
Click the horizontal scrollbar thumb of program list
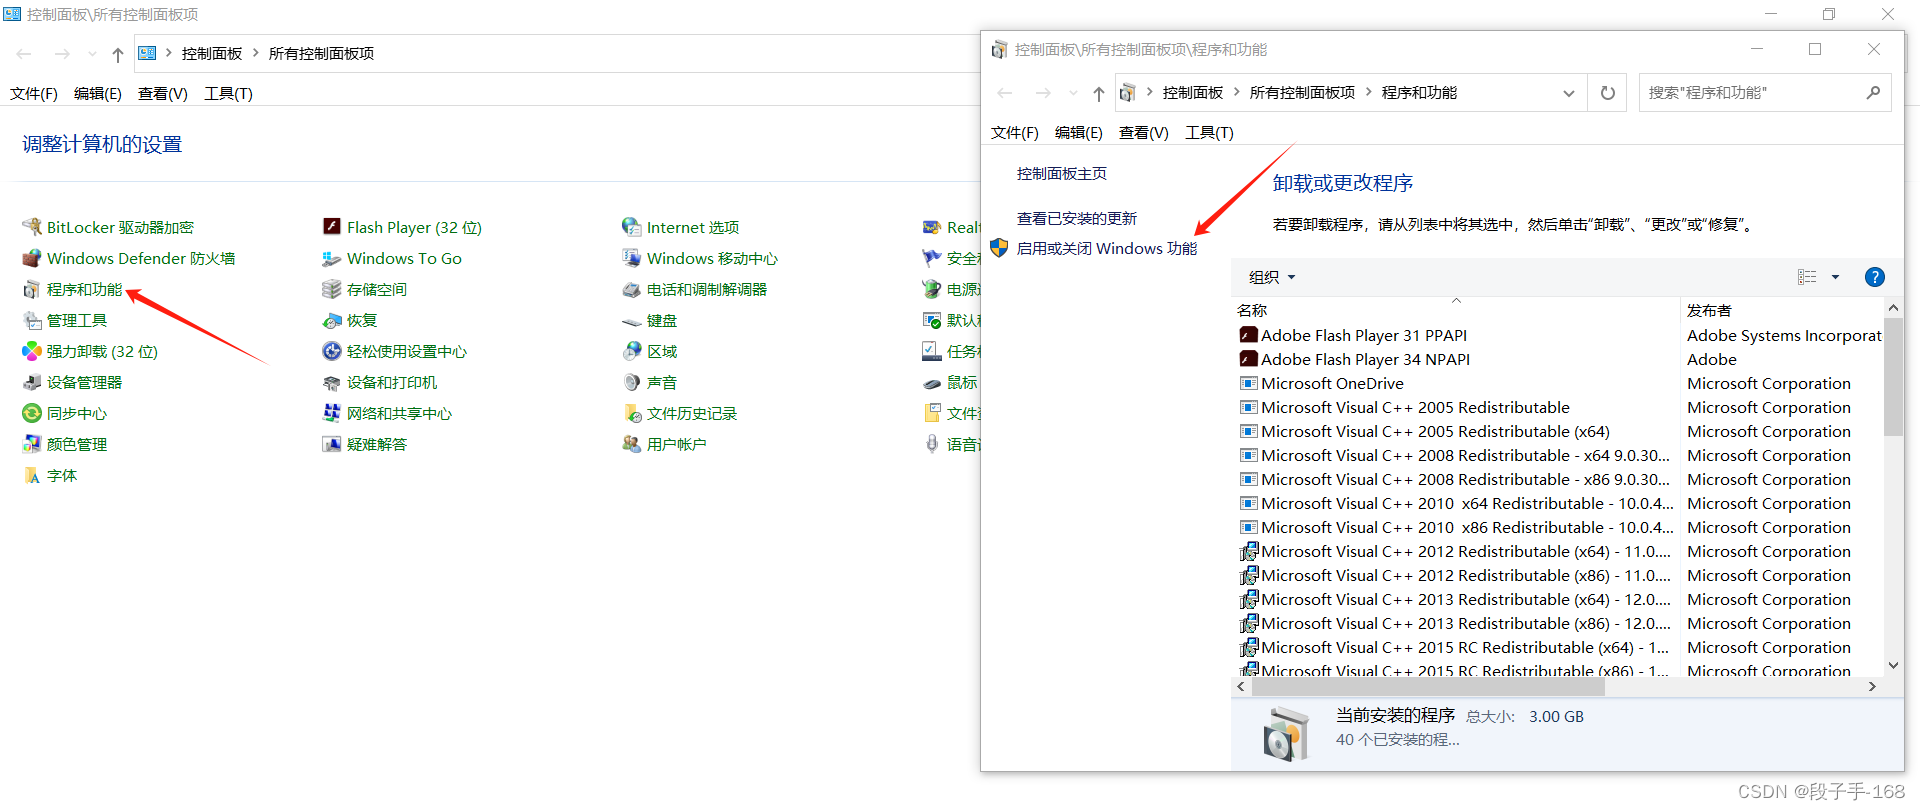pos(1428,687)
